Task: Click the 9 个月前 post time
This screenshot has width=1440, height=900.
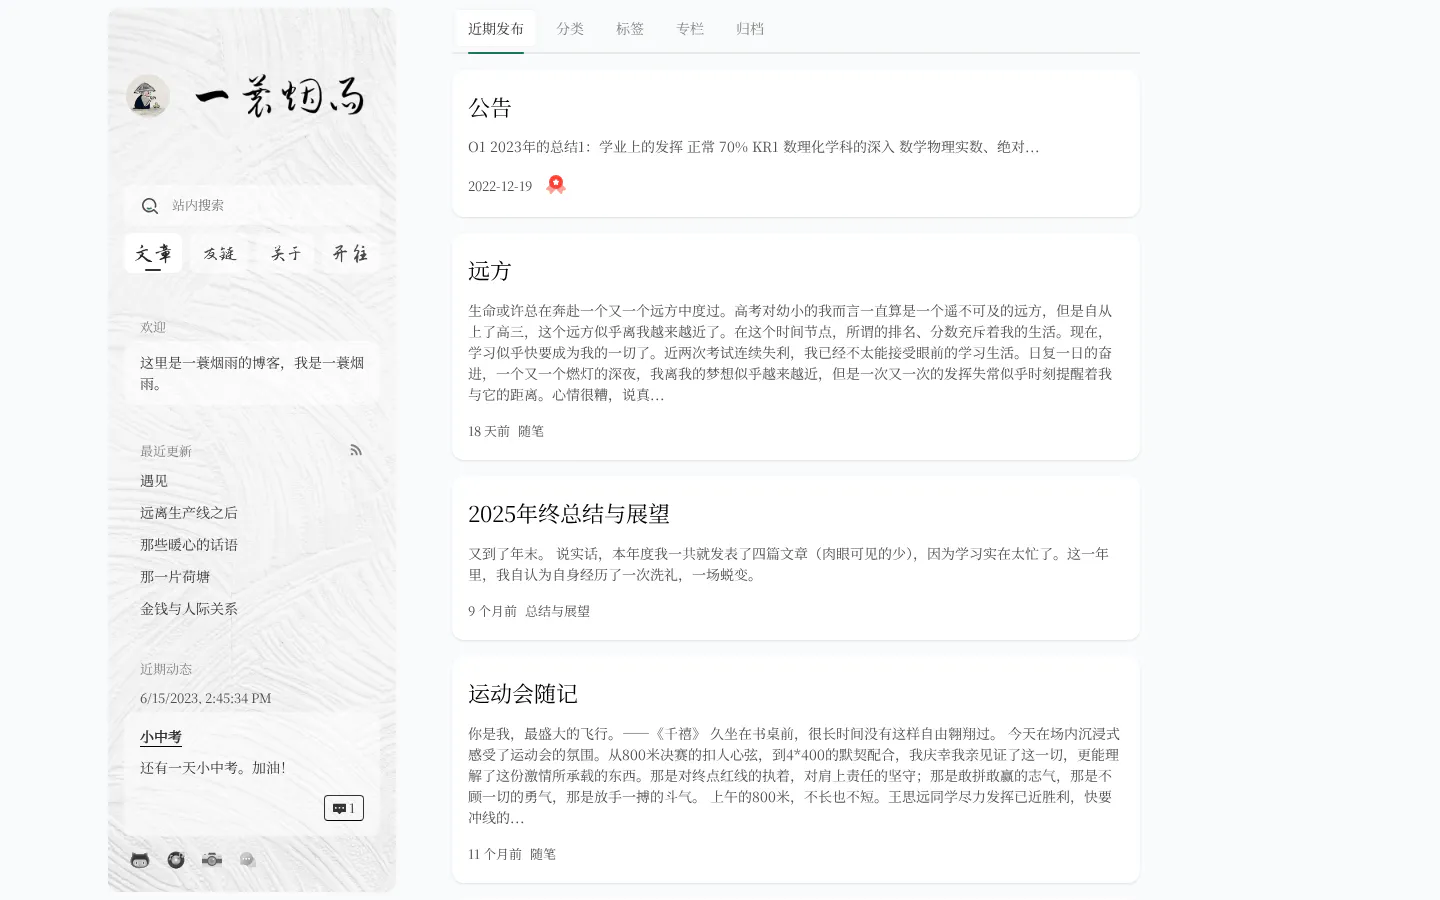Action: [492, 611]
